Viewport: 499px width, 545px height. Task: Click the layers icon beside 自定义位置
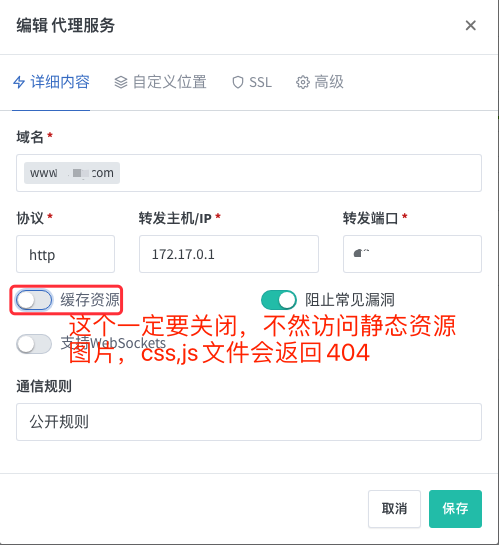click(121, 82)
